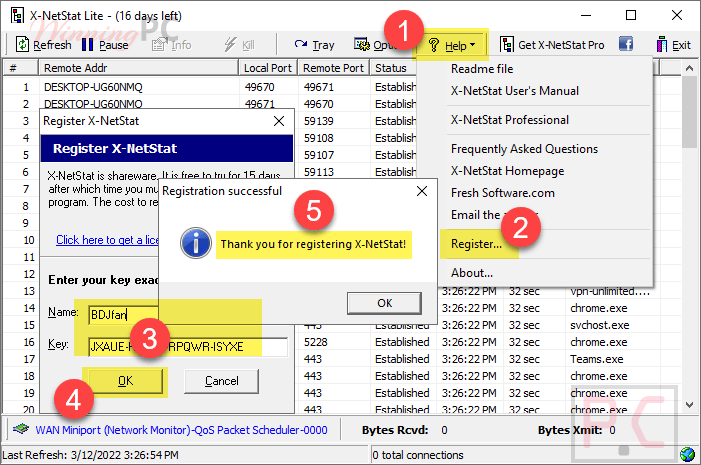This screenshot has height=465, width=701.
Task: Close the Register X-NetStat dialog
Action: pos(279,121)
